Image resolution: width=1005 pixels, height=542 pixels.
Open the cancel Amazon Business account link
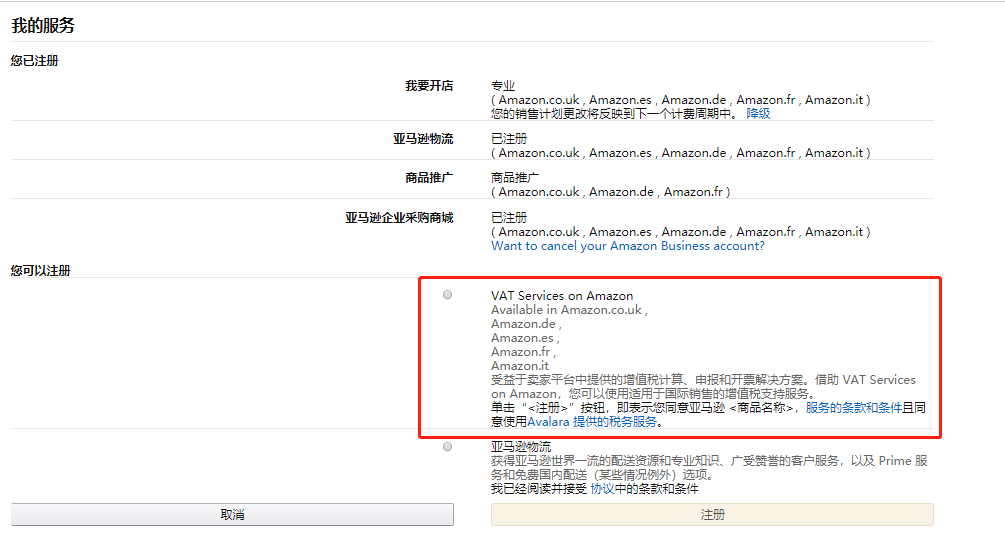627,246
